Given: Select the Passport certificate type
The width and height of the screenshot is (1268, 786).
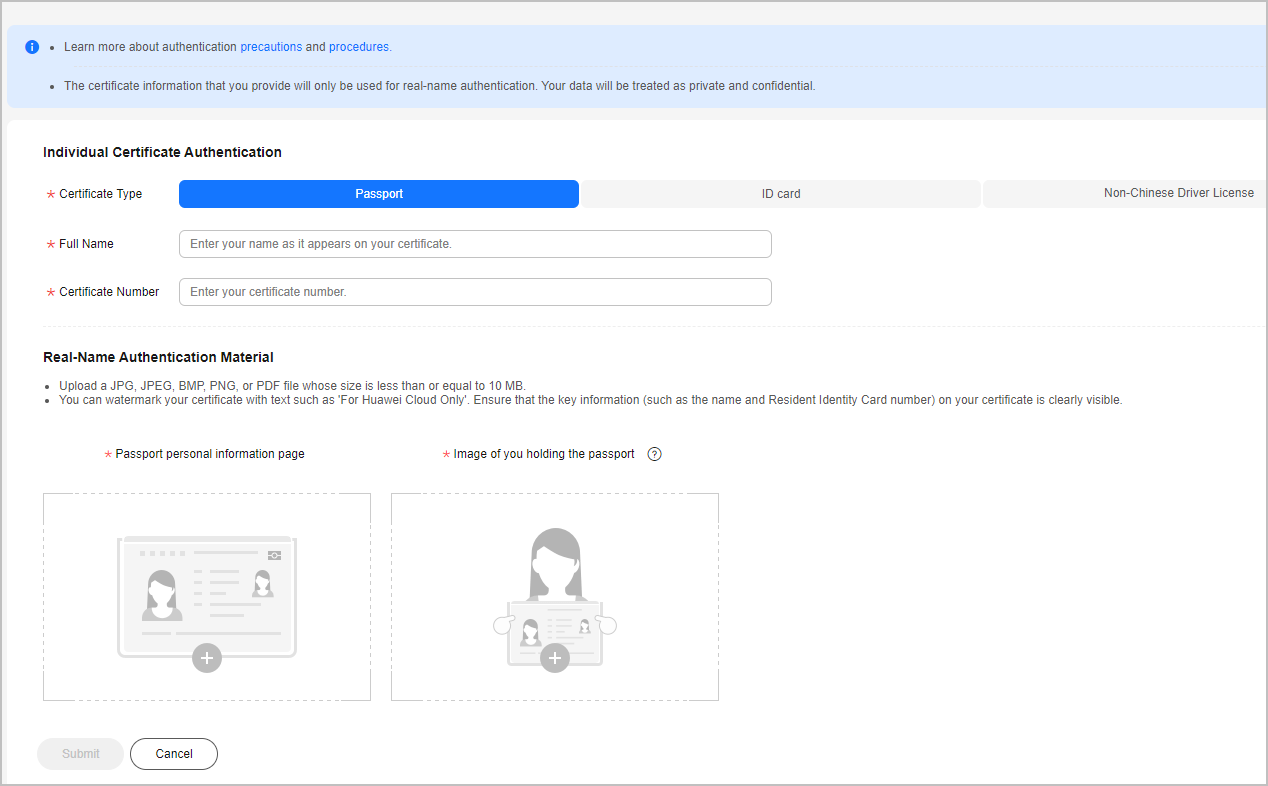Looking at the screenshot, I should coord(379,194).
